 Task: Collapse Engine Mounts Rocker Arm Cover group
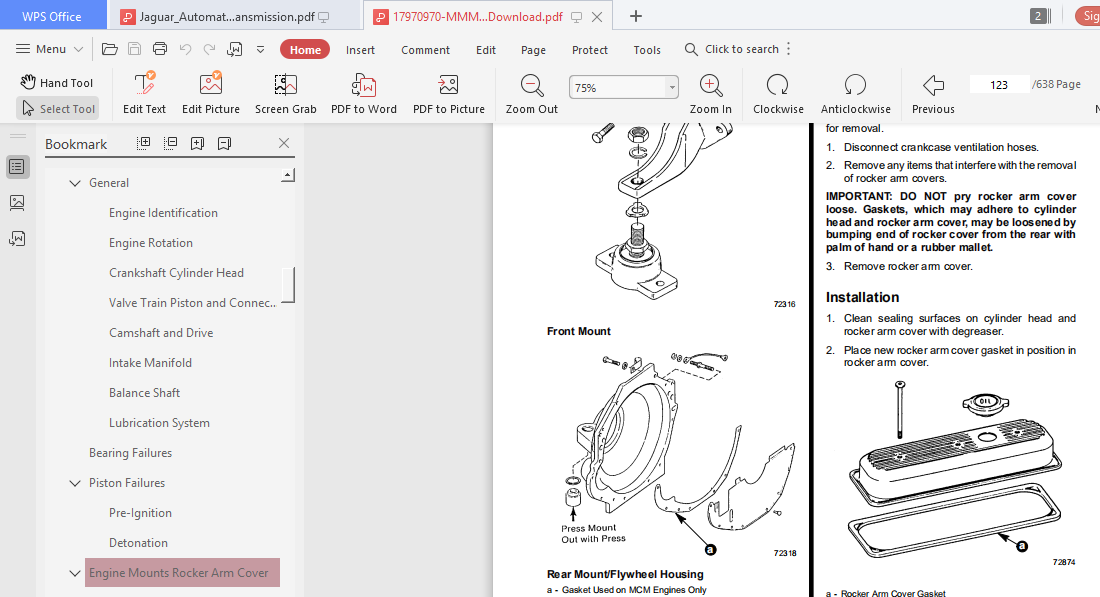coord(74,573)
